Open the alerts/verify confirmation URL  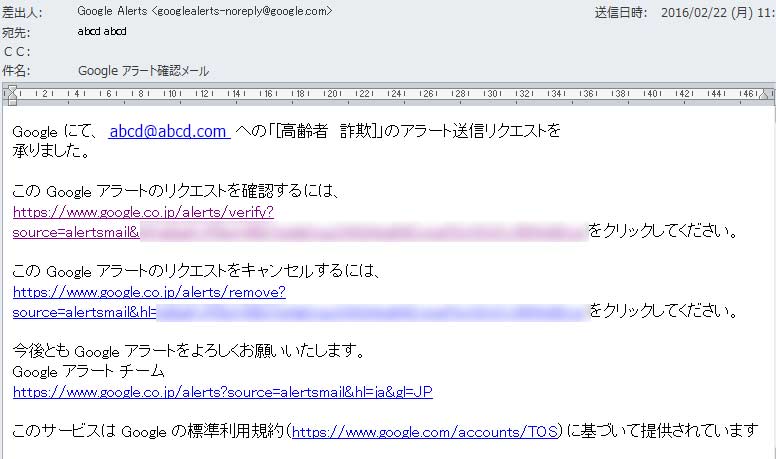[x=143, y=212]
